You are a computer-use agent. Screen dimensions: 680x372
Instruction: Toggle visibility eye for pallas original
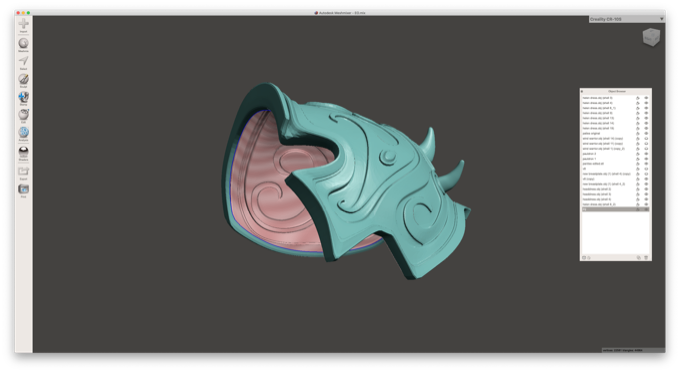(646, 133)
